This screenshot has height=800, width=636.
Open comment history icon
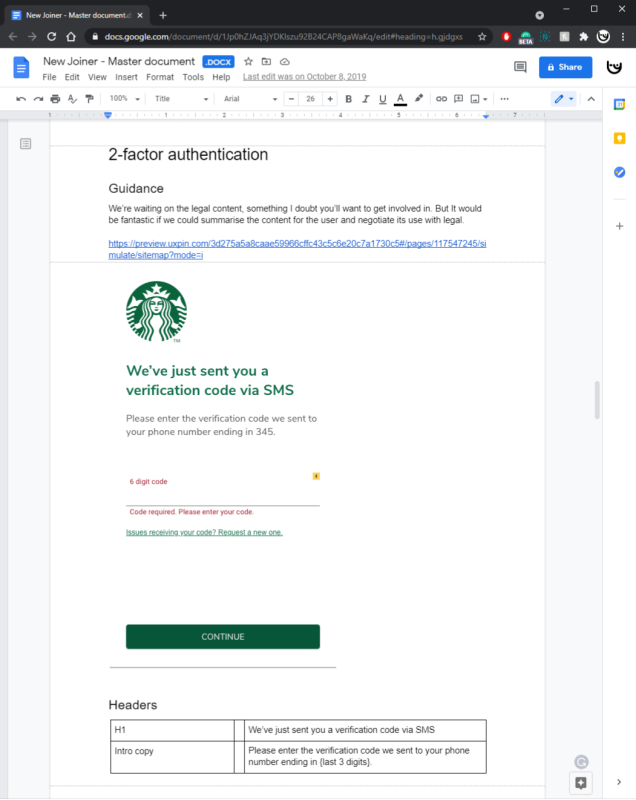point(520,67)
